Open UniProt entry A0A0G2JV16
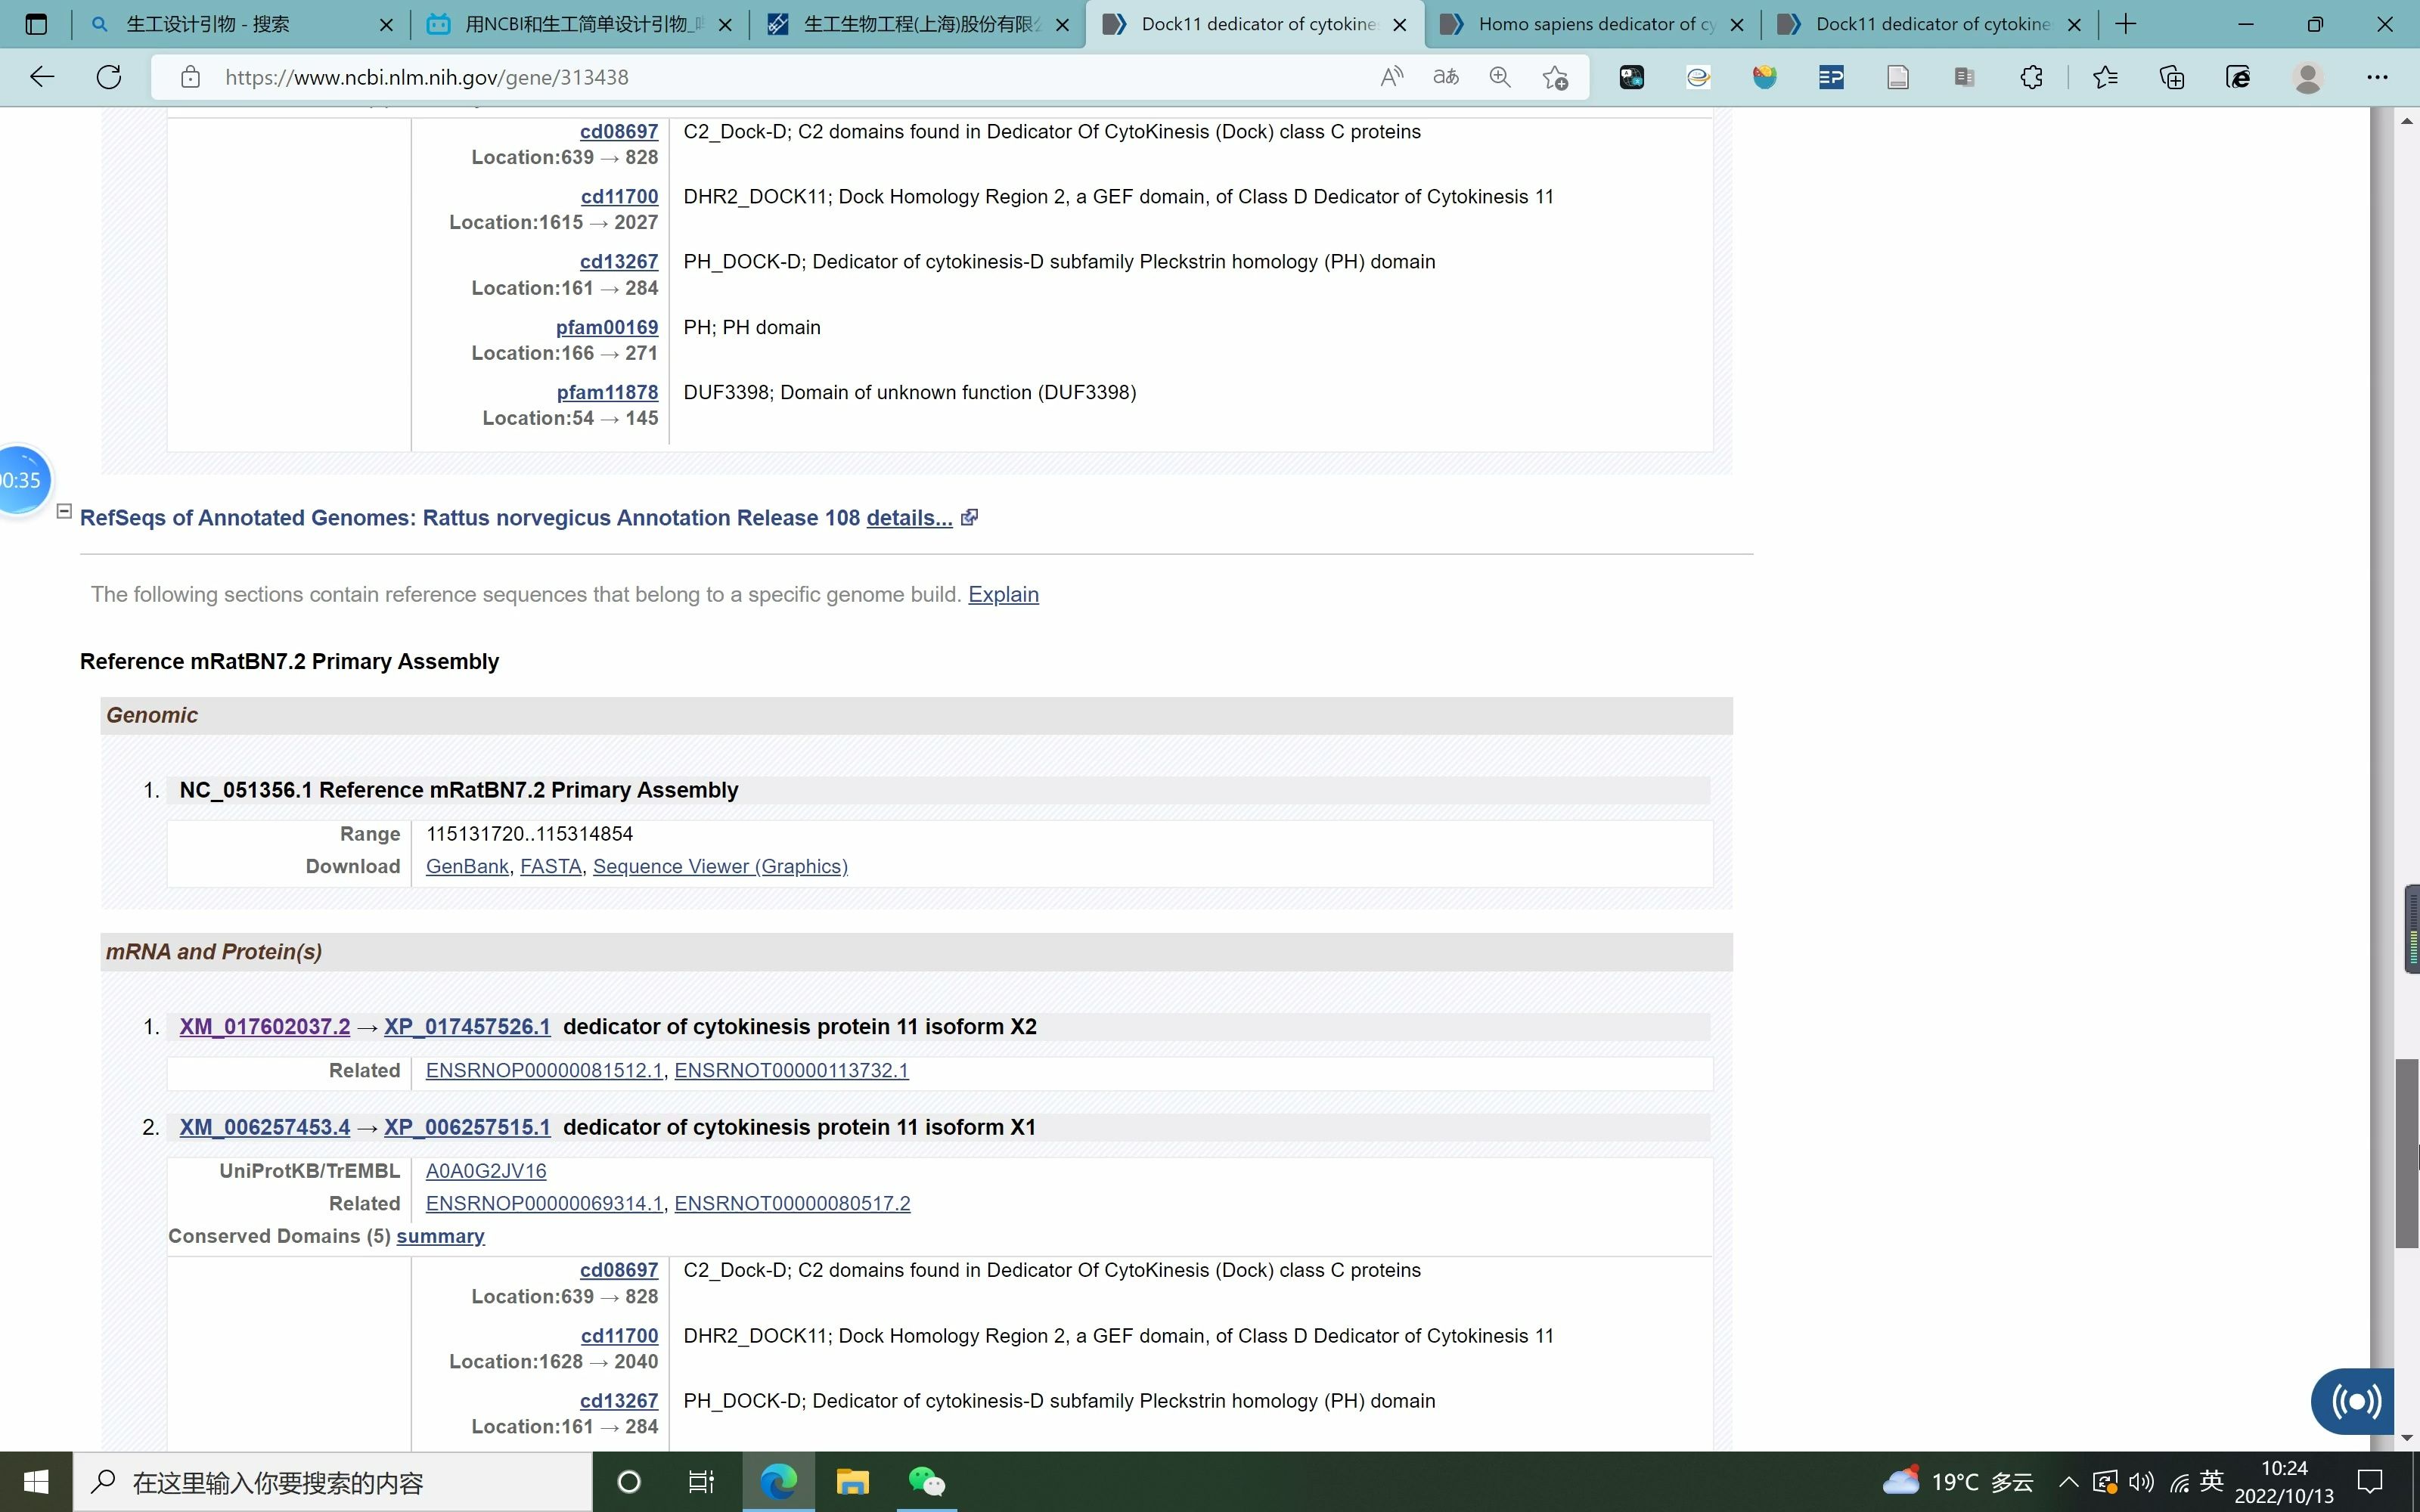Image resolution: width=2420 pixels, height=1512 pixels. pos(486,1171)
